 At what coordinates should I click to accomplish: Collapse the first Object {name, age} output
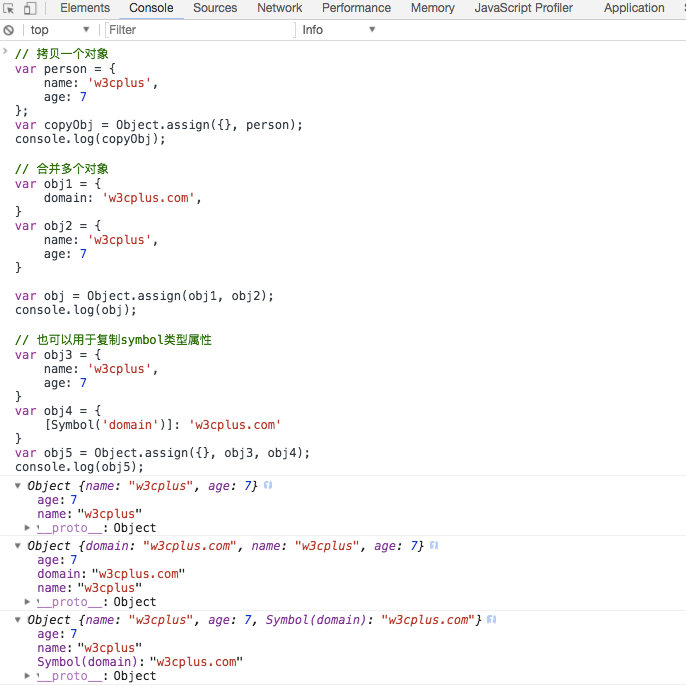click(x=18, y=485)
